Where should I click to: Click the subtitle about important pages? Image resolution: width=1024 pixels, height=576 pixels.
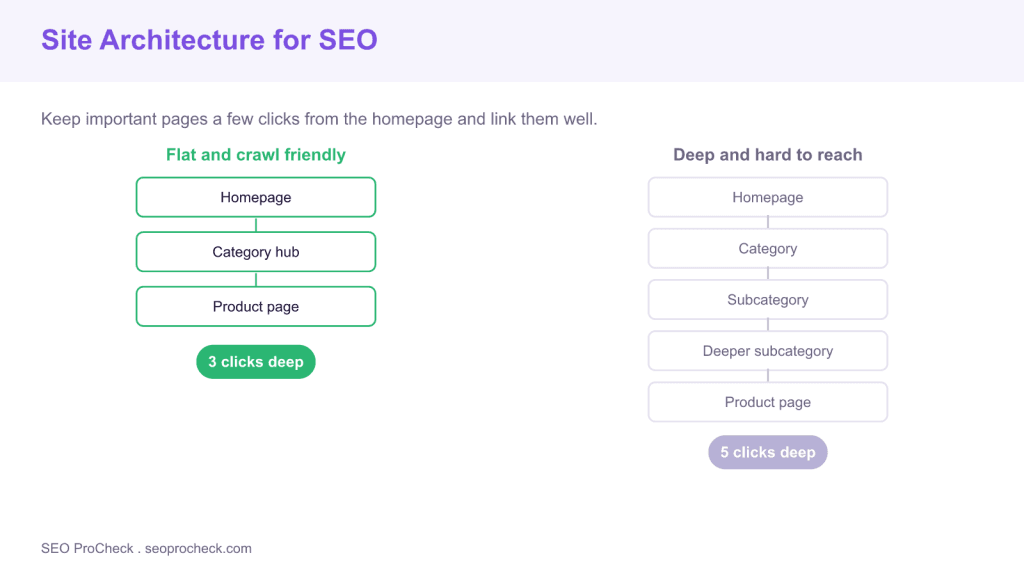tap(319, 119)
